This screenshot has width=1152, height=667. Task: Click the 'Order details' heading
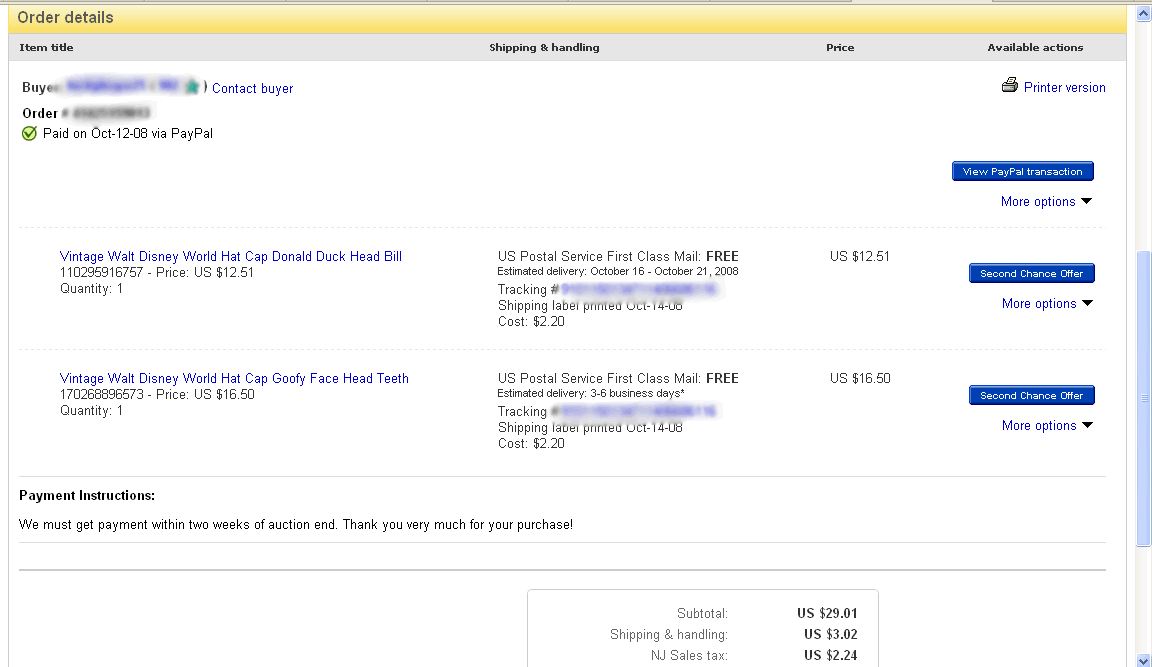coord(65,17)
